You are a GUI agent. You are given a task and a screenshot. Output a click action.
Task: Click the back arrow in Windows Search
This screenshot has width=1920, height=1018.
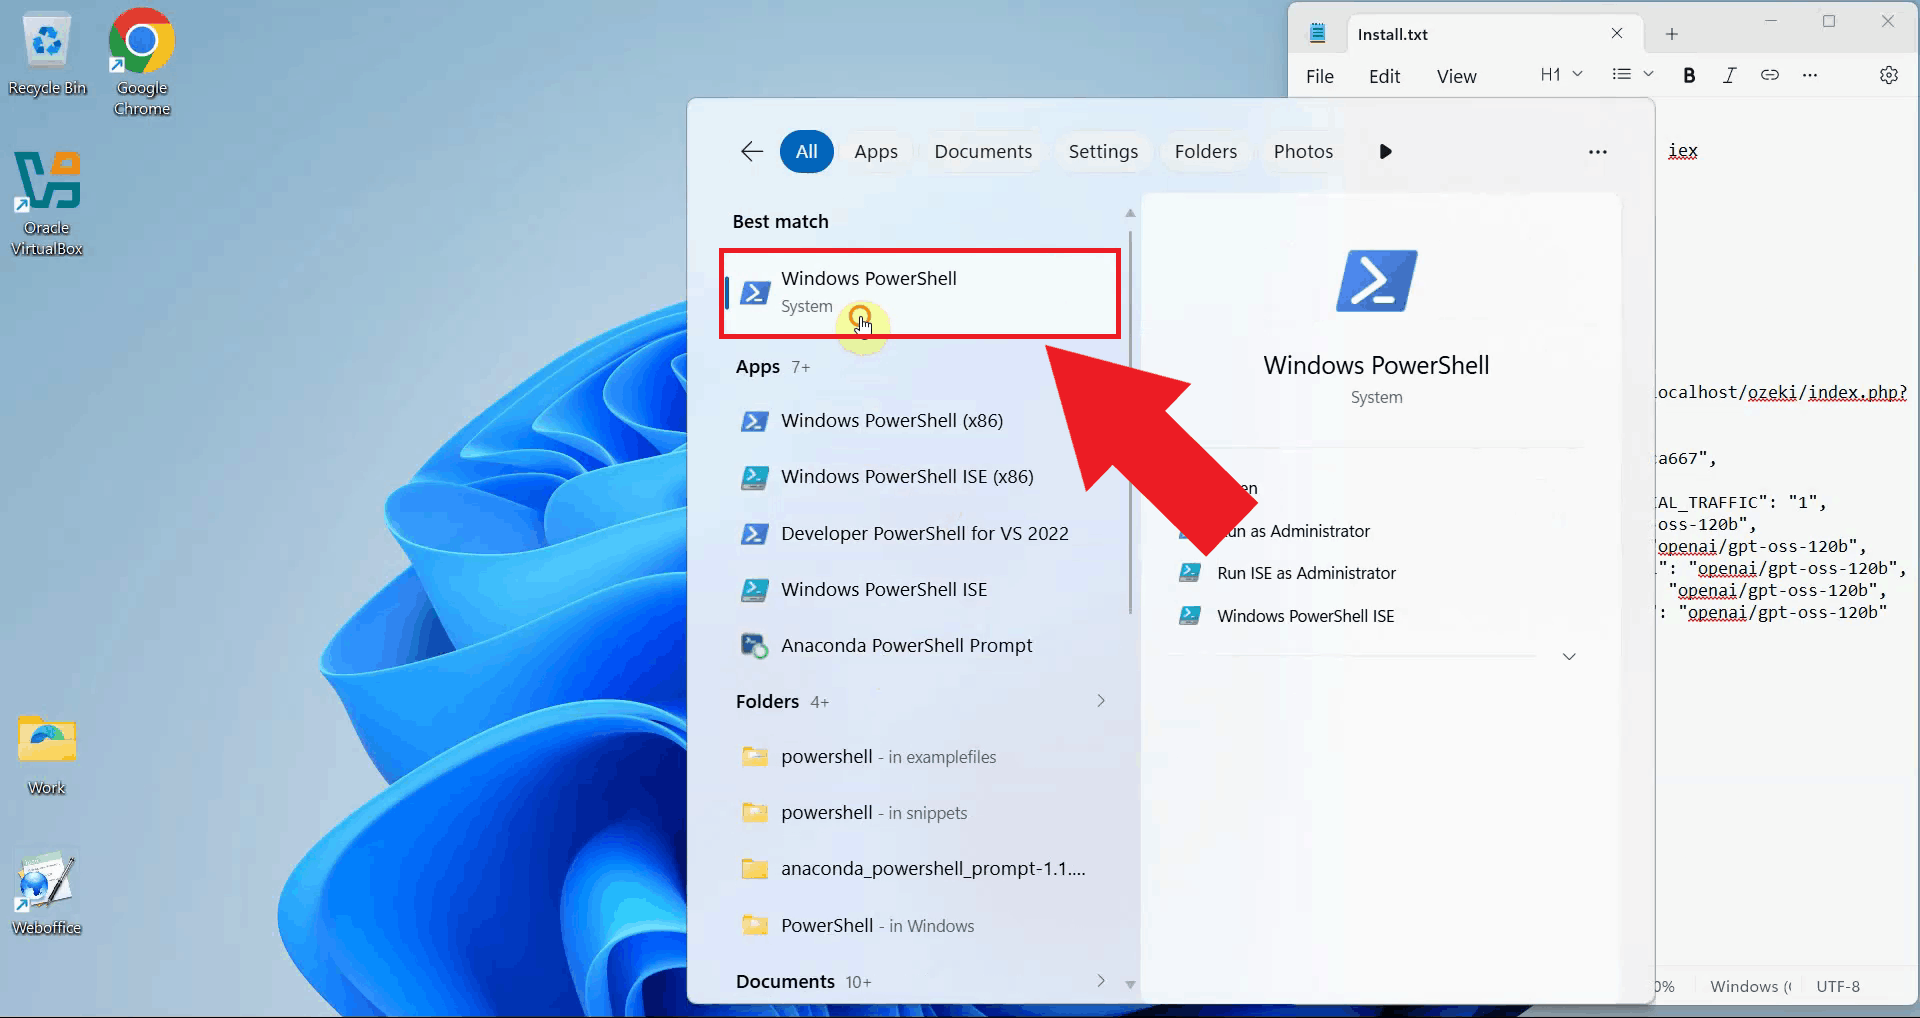coord(751,151)
